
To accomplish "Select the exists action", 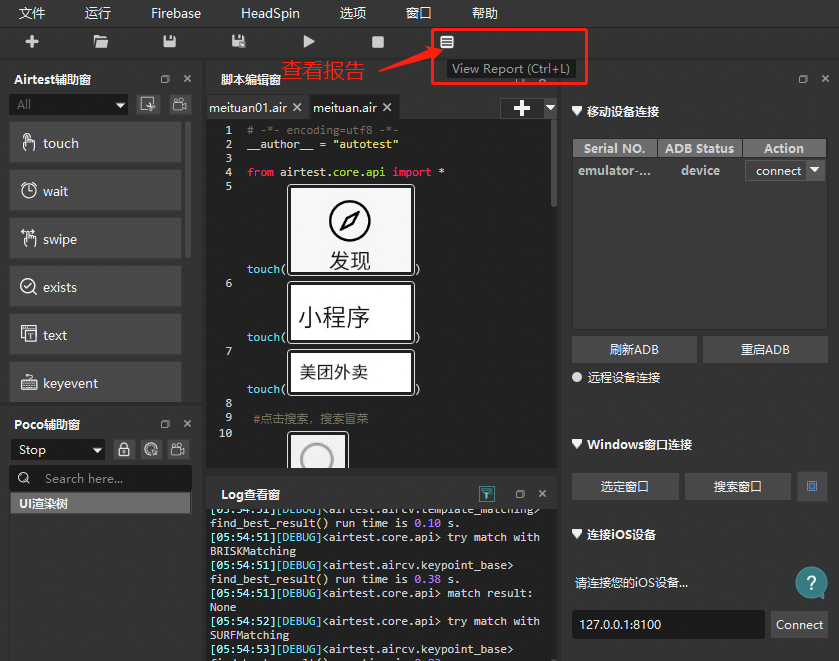I will 95,287.
